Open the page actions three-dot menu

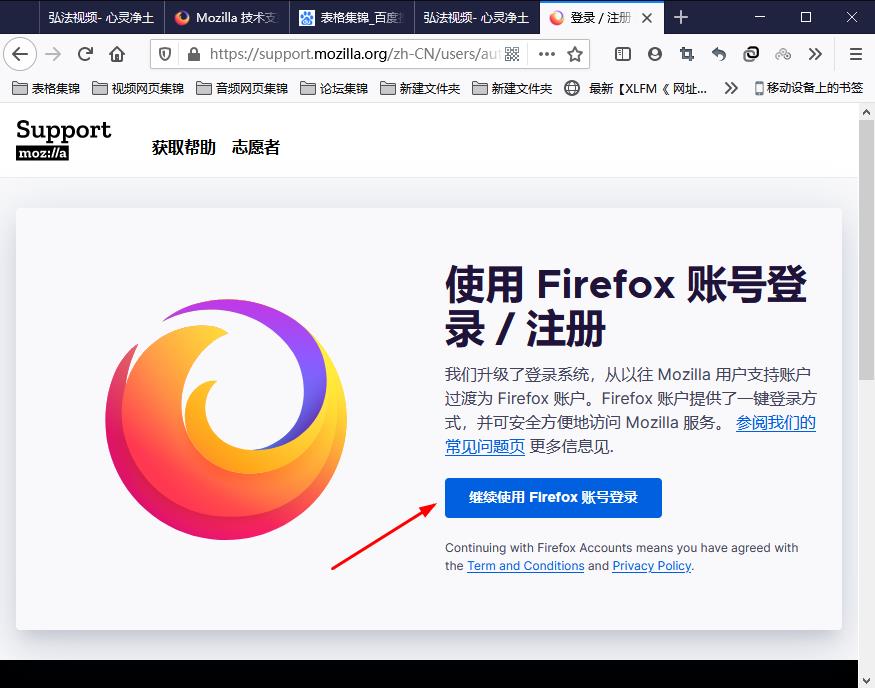point(546,54)
